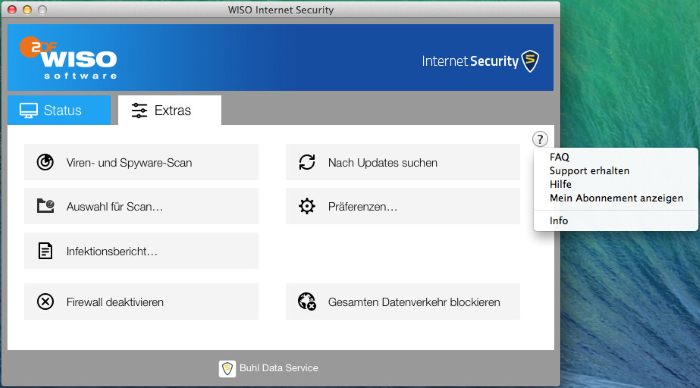This screenshot has width=700, height=388.
Task: Click the globe block traffic icon
Action: click(x=307, y=301)
